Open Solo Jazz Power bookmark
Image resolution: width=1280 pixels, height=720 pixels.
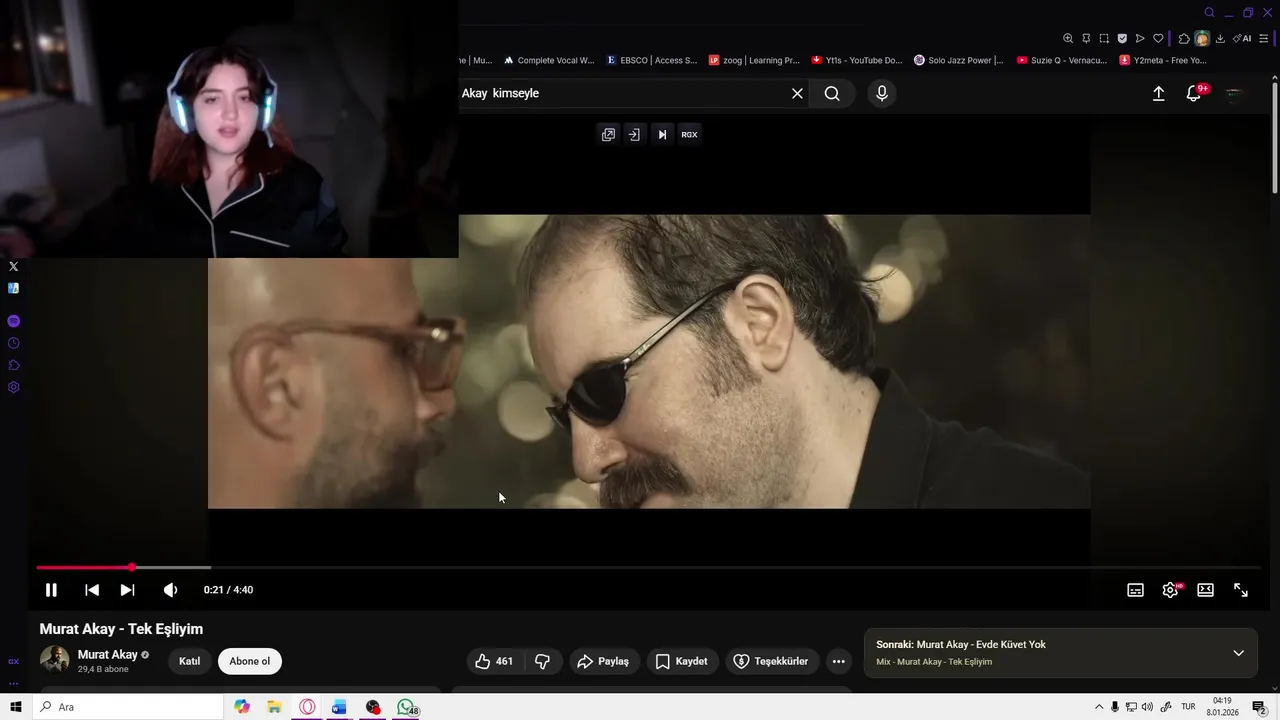coord(959,60)
